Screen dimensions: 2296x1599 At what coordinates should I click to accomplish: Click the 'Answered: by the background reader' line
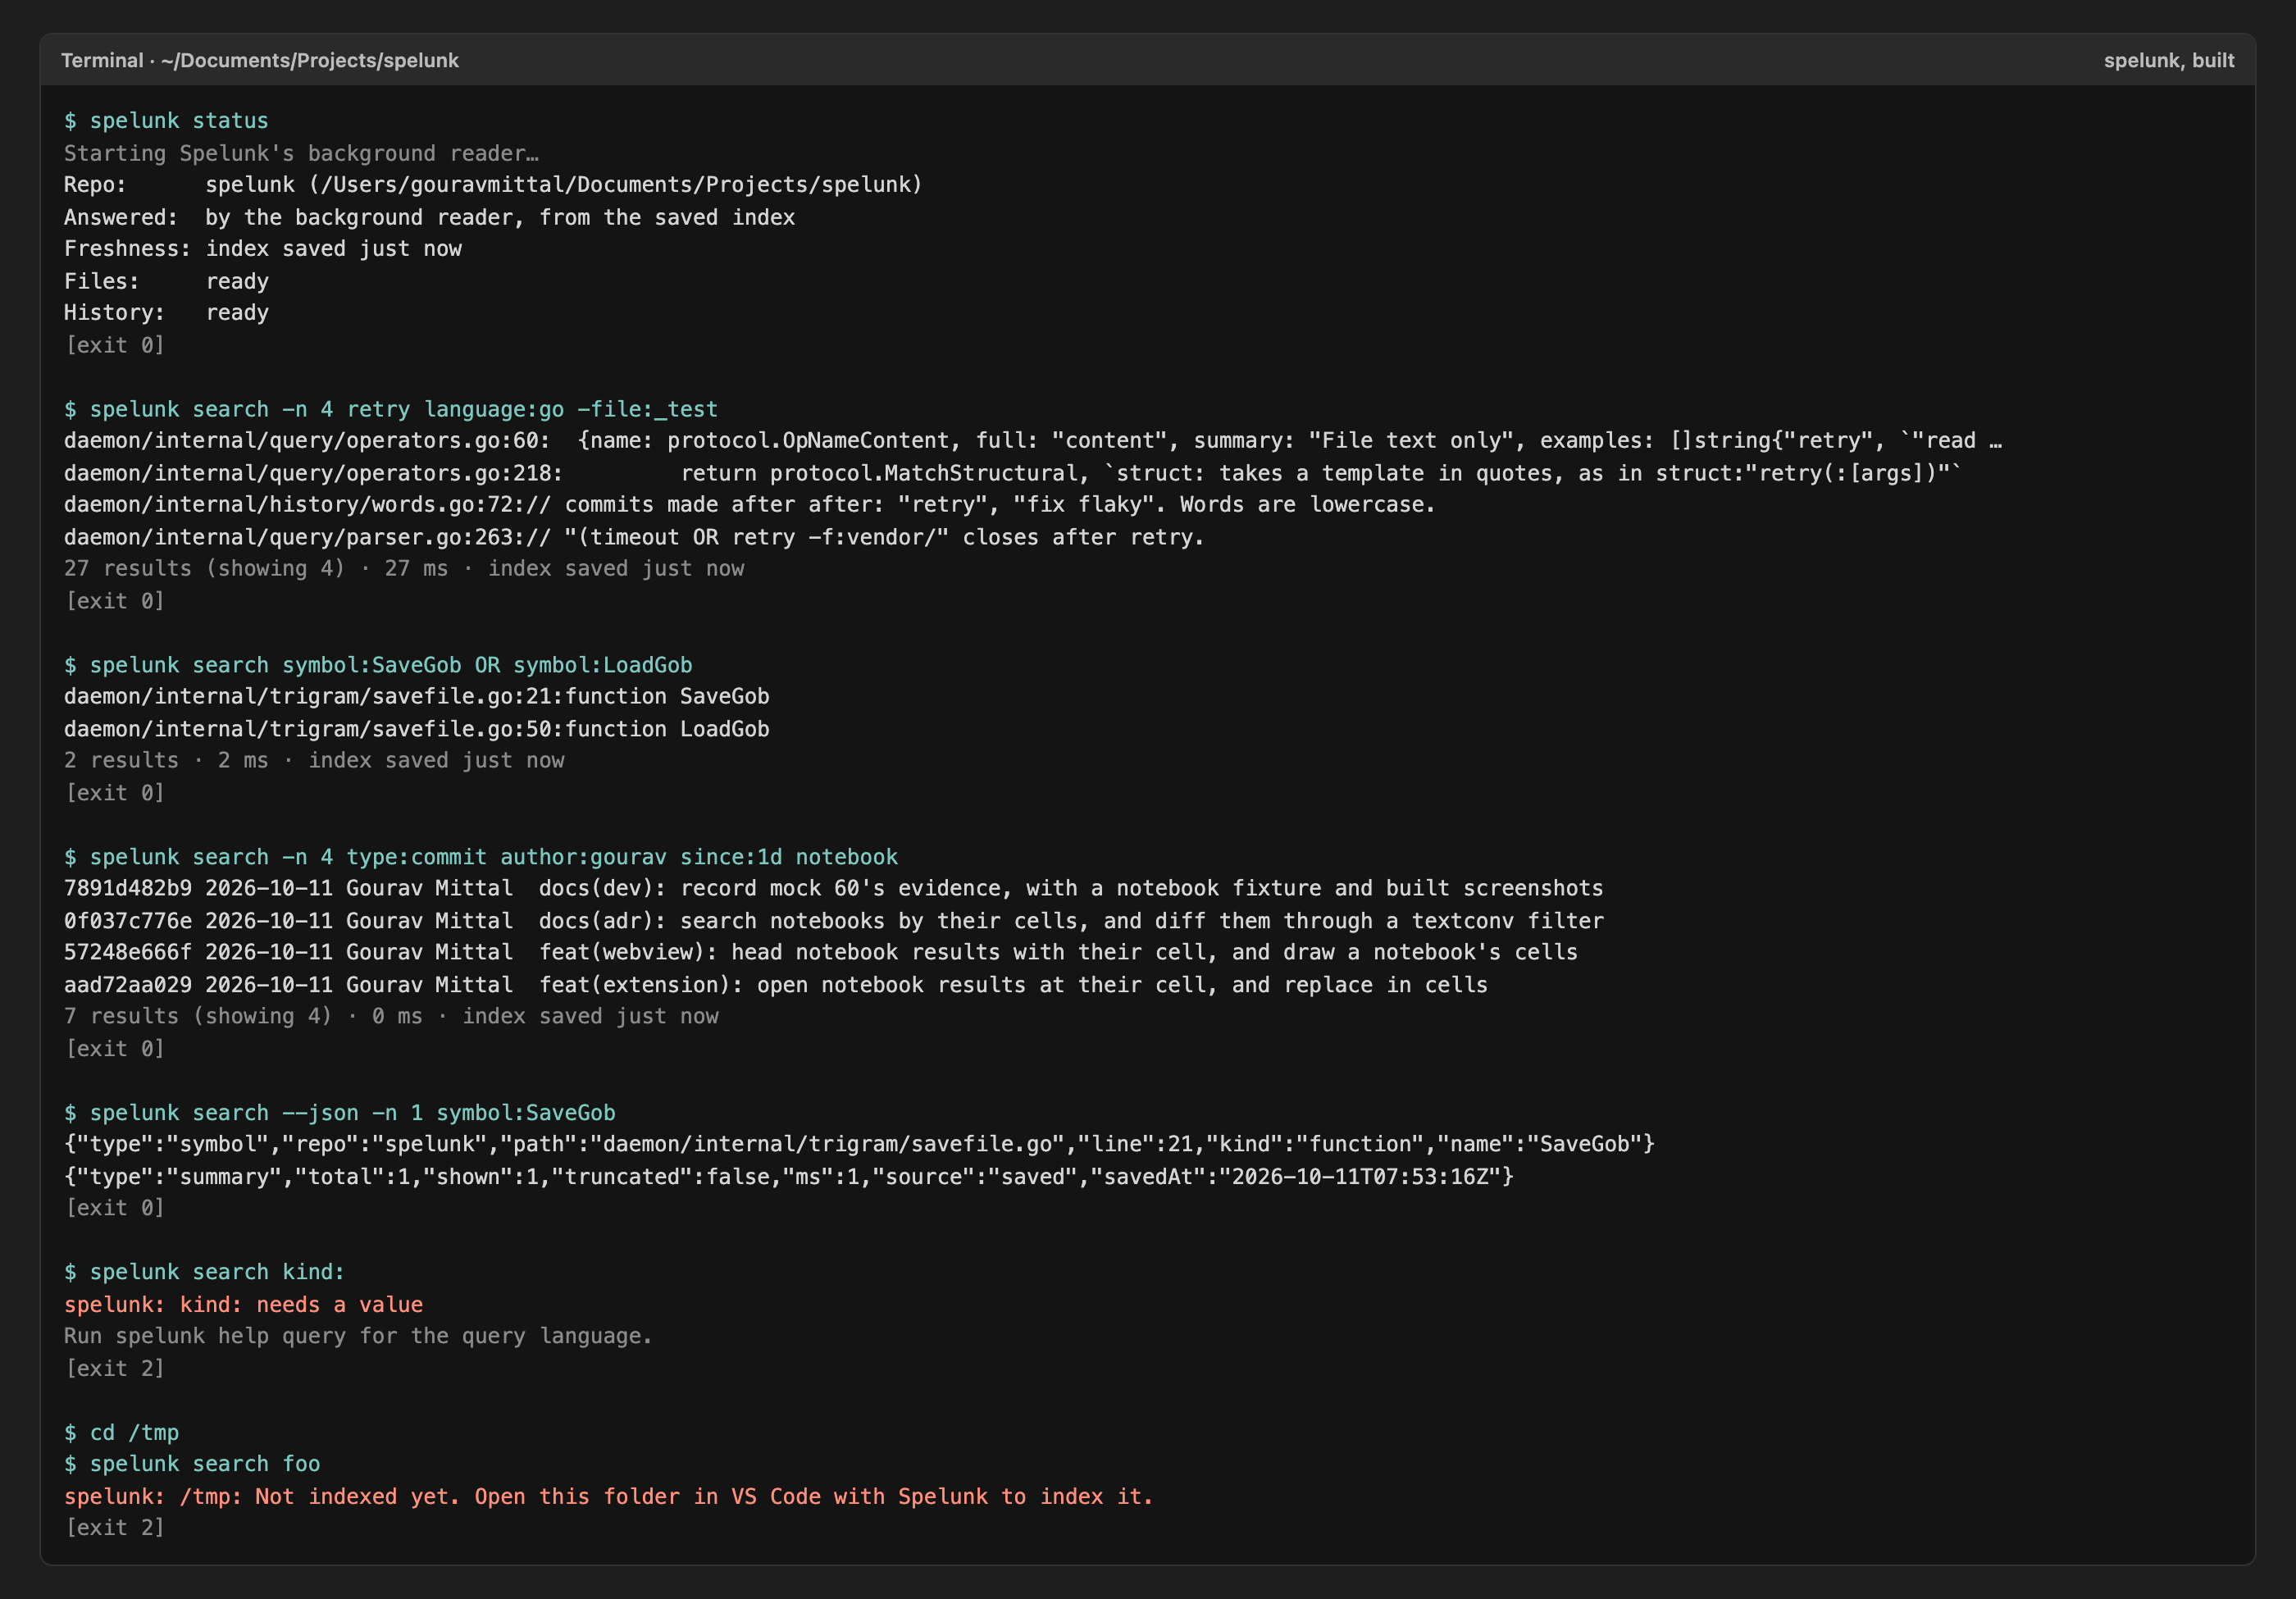point(429,217)
